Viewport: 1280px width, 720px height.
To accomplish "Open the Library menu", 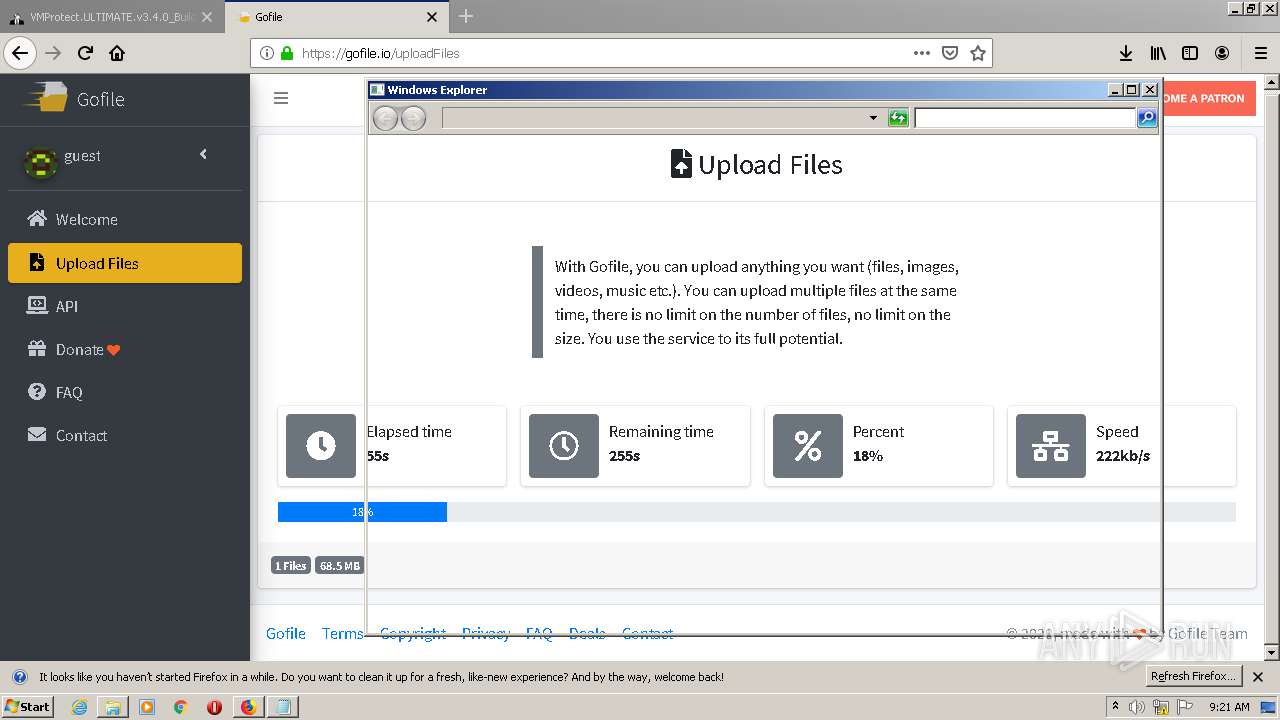I will pyautogui.click(x=1158, y=53).
